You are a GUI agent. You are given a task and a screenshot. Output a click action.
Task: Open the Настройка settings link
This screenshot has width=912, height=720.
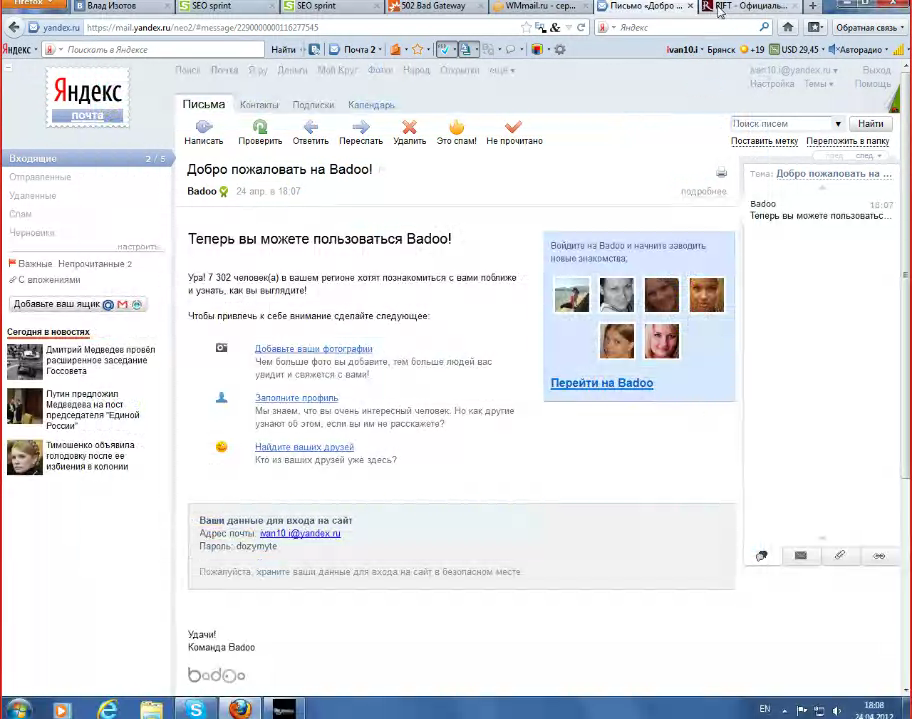tap(772, 84)
